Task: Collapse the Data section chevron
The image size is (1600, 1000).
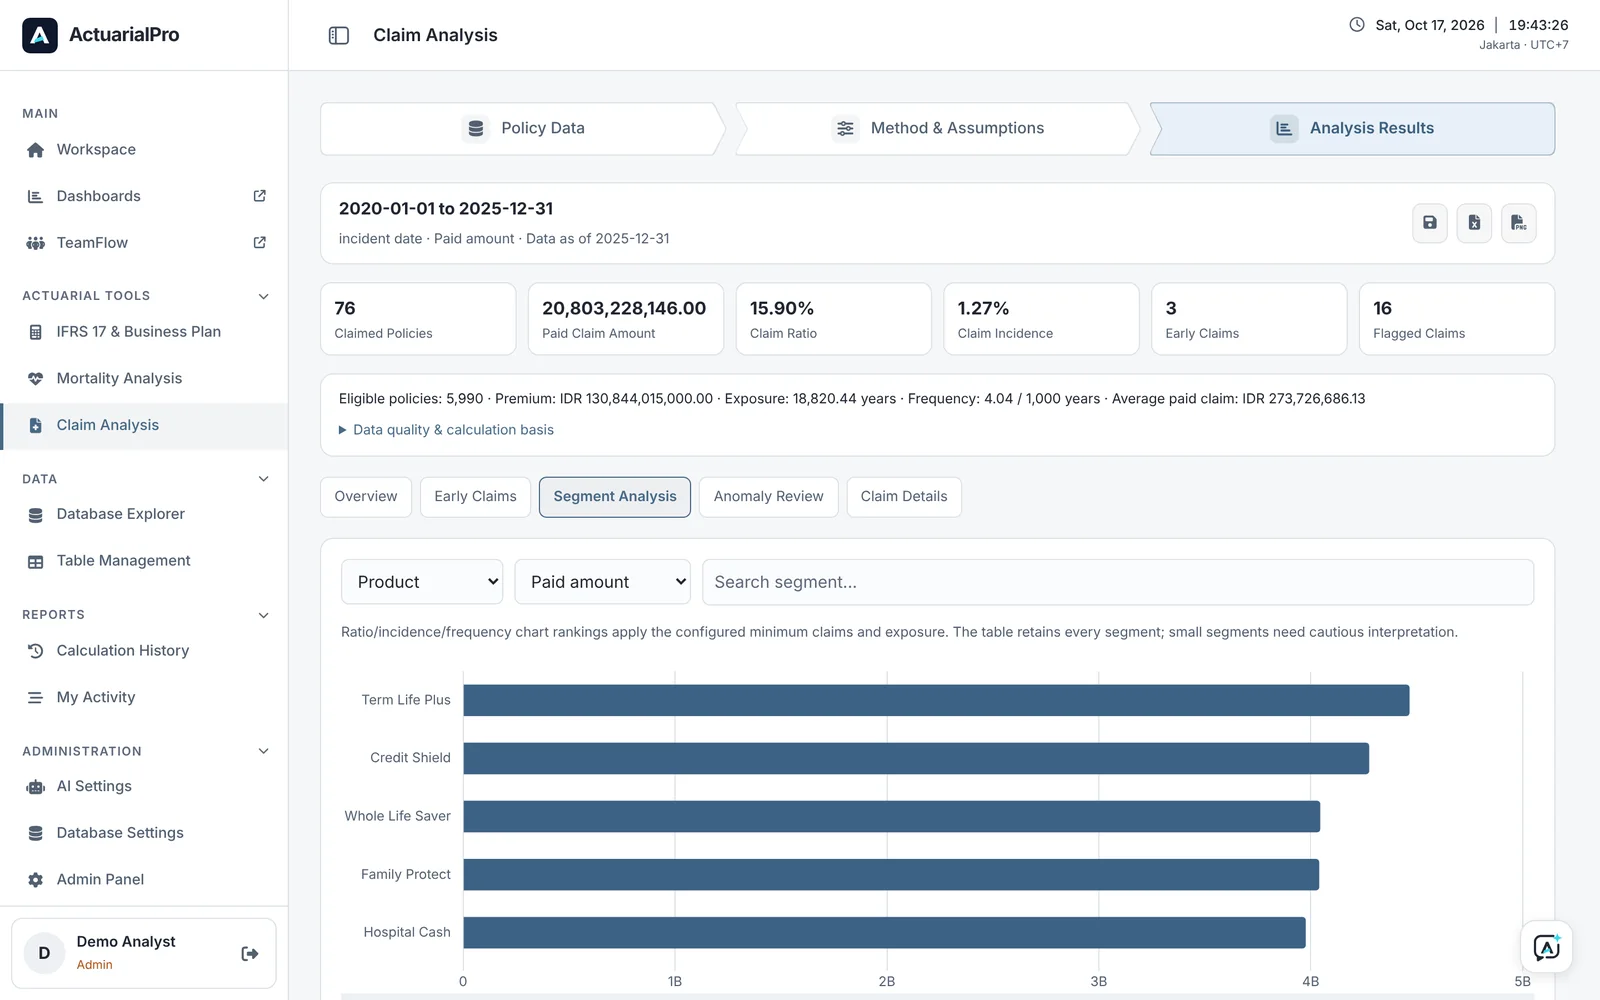Action: click(264, 479)
